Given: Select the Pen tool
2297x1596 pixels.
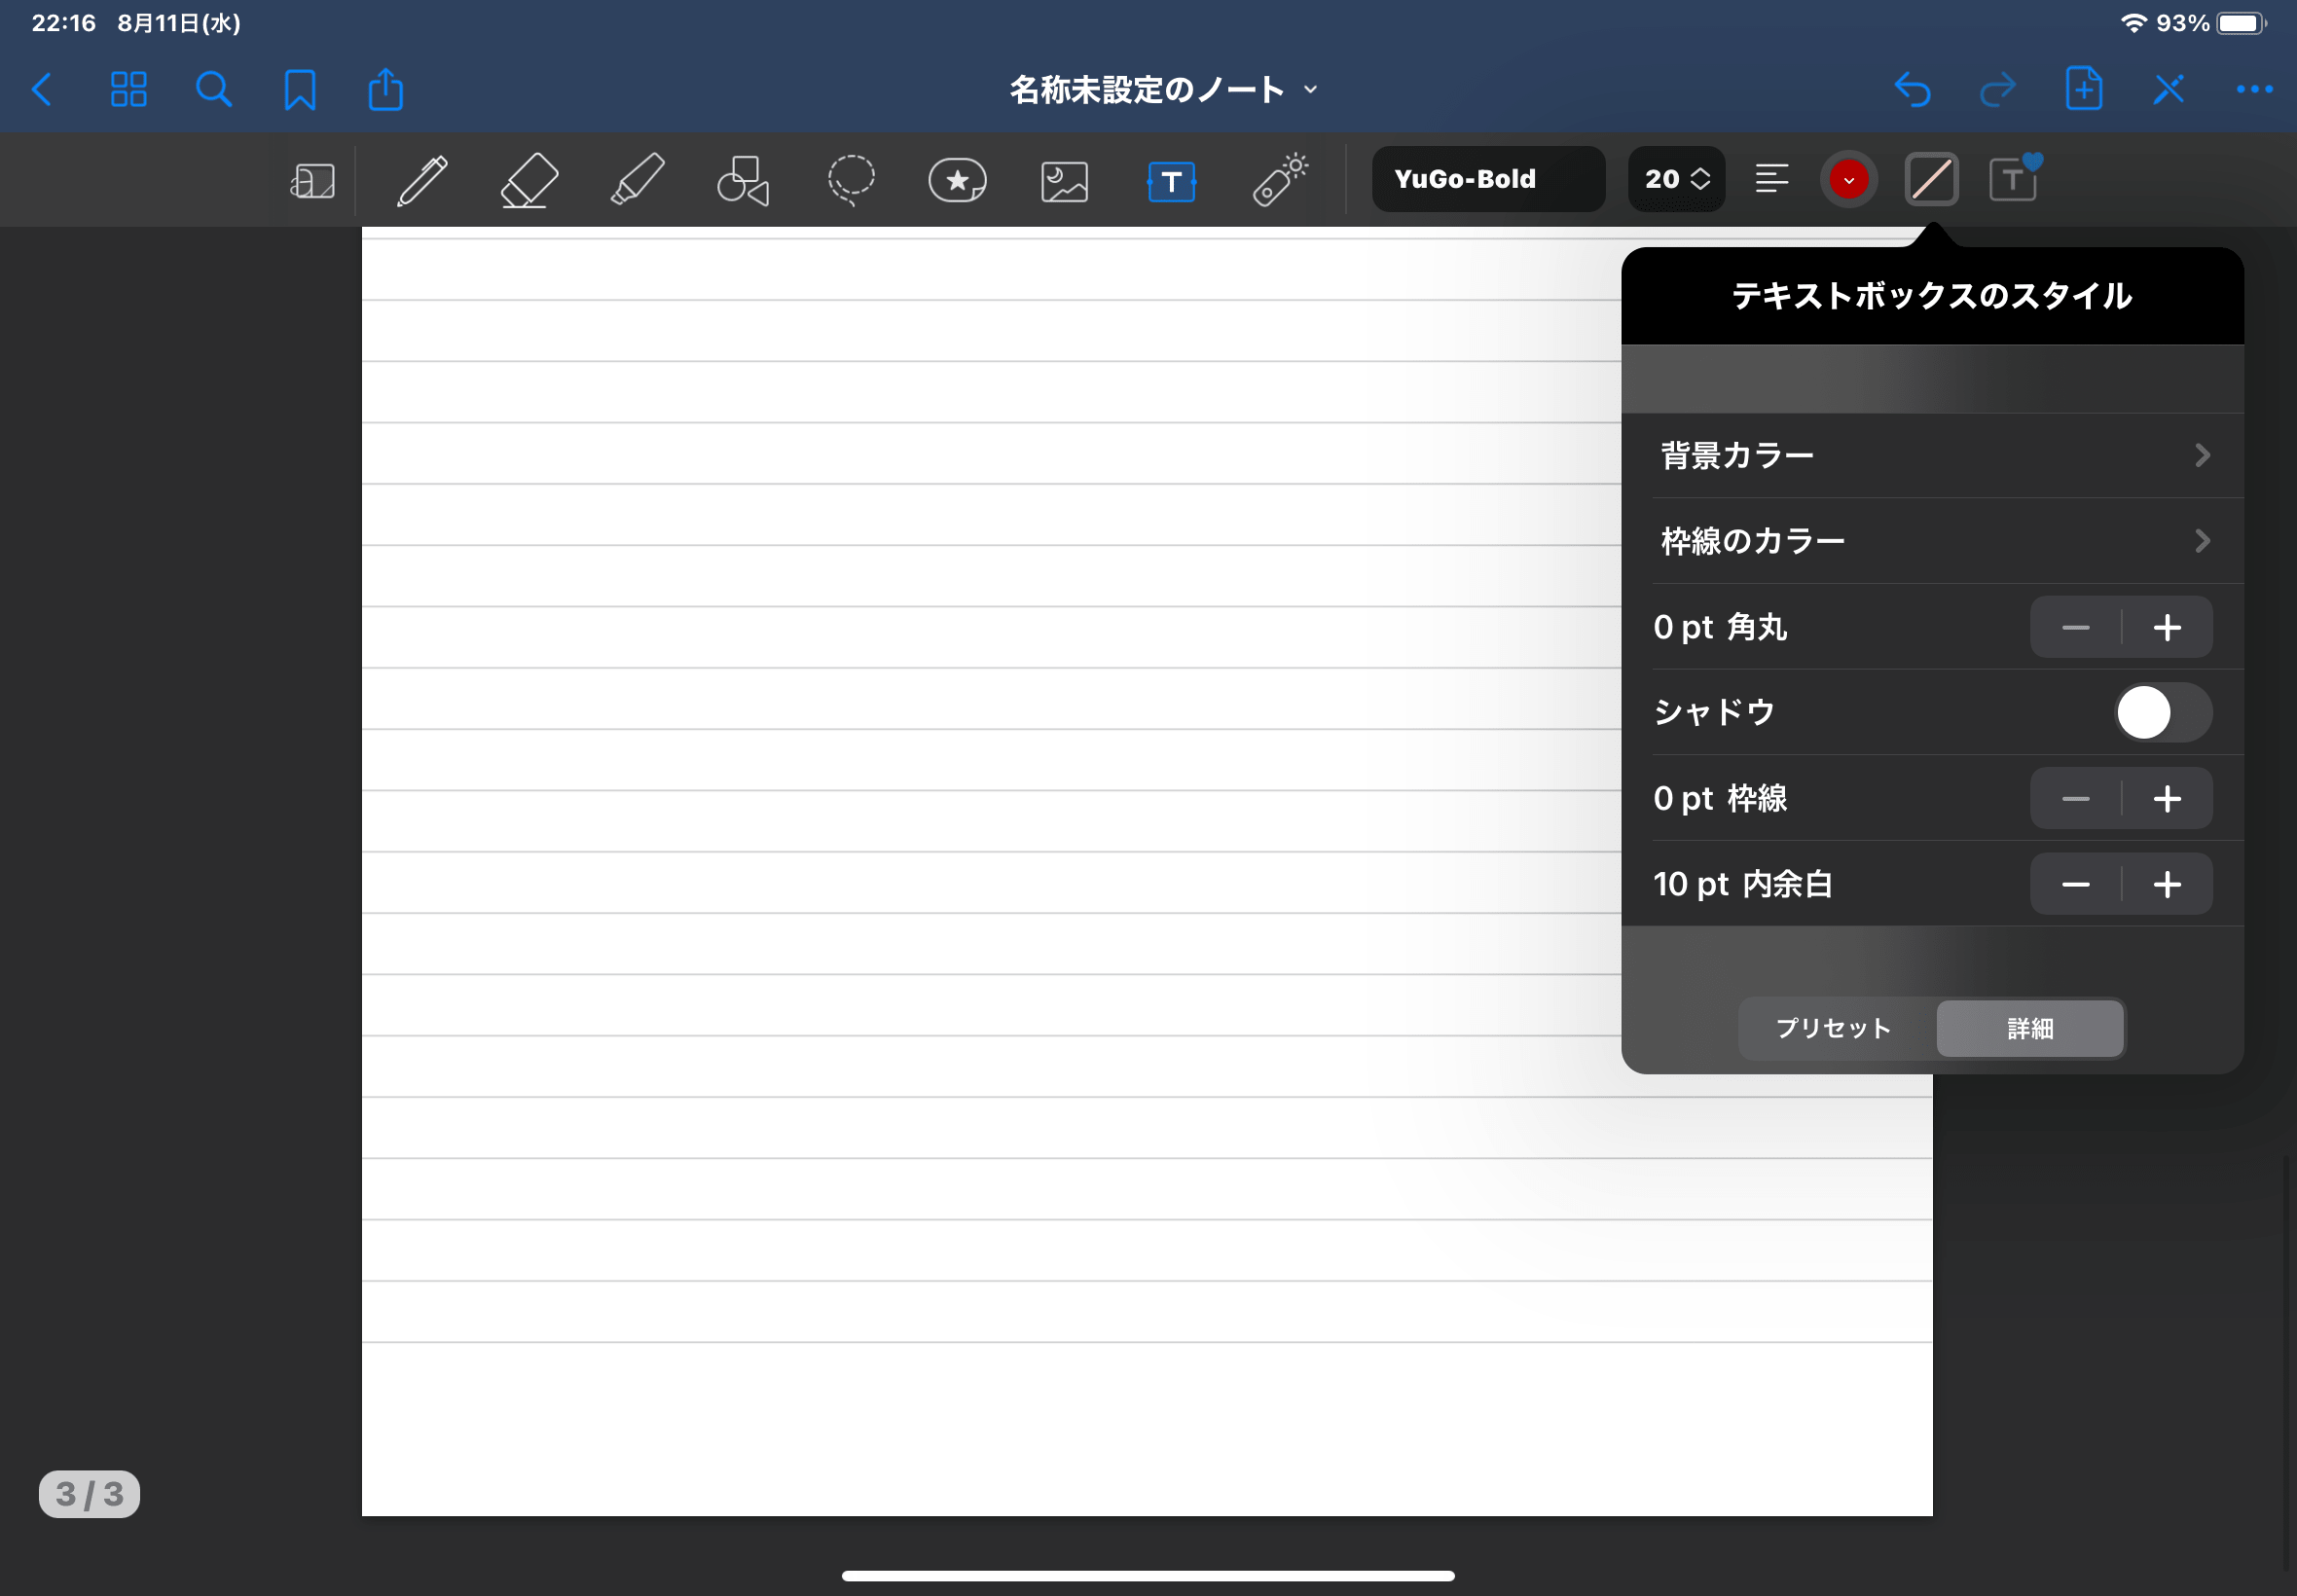Looking at the screenshot, I should (422, 181).
